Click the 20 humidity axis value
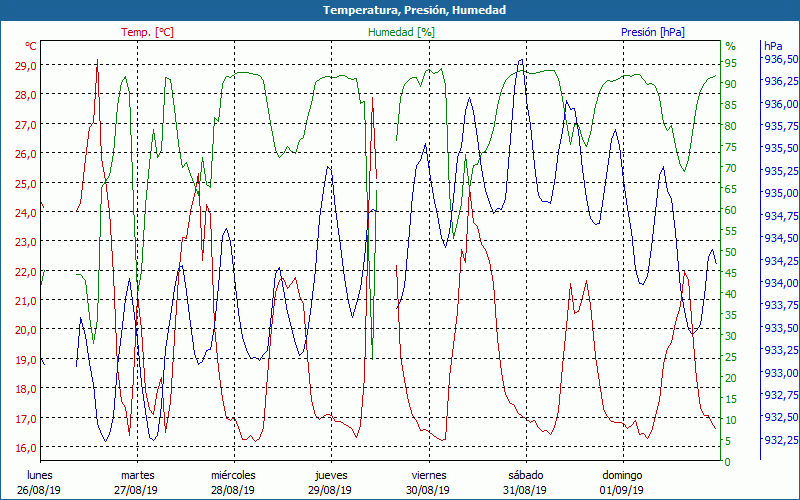Image resolution: width=800 pixels, height=500 pixels. click(731, 378)
